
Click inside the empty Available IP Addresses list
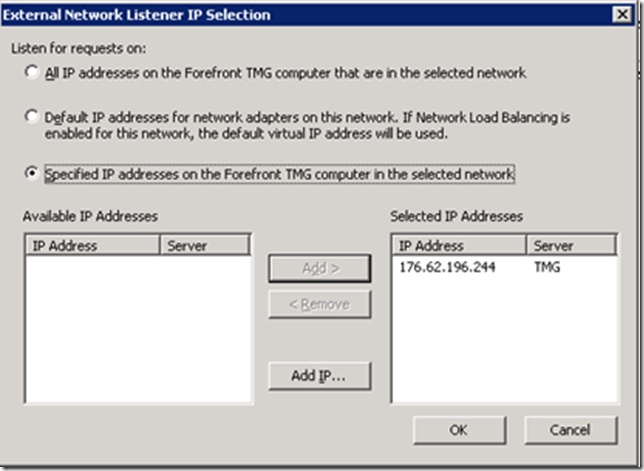[x=138, y=330]
